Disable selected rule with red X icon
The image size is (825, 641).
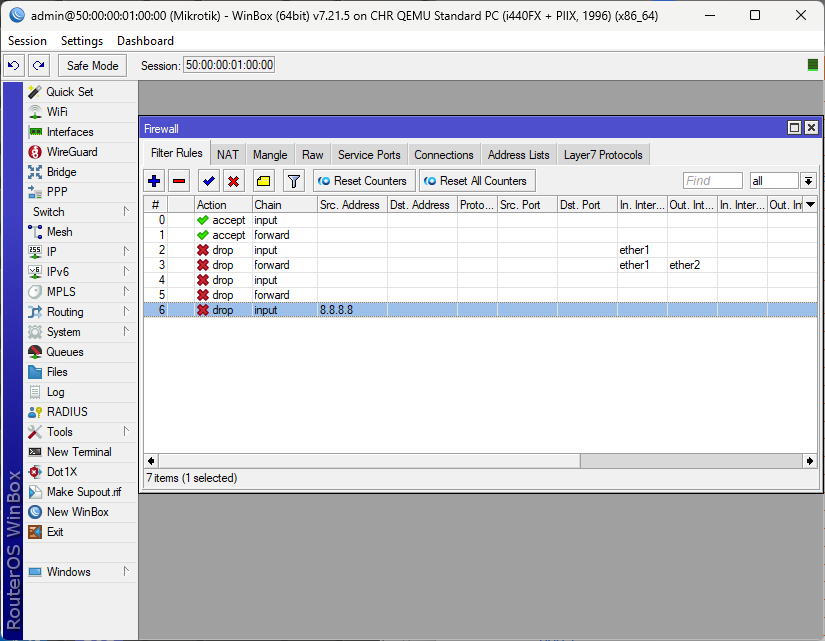click(234, 181)
